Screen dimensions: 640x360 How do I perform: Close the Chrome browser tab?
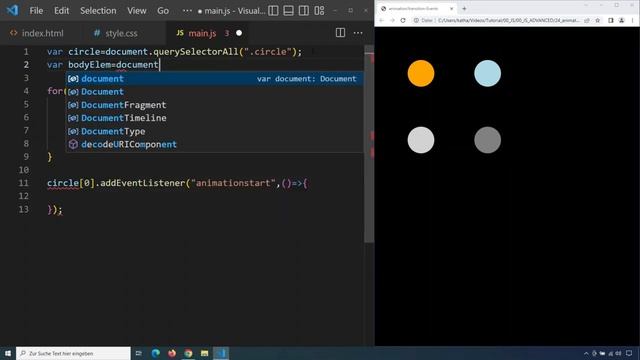(x=451, y=9)
